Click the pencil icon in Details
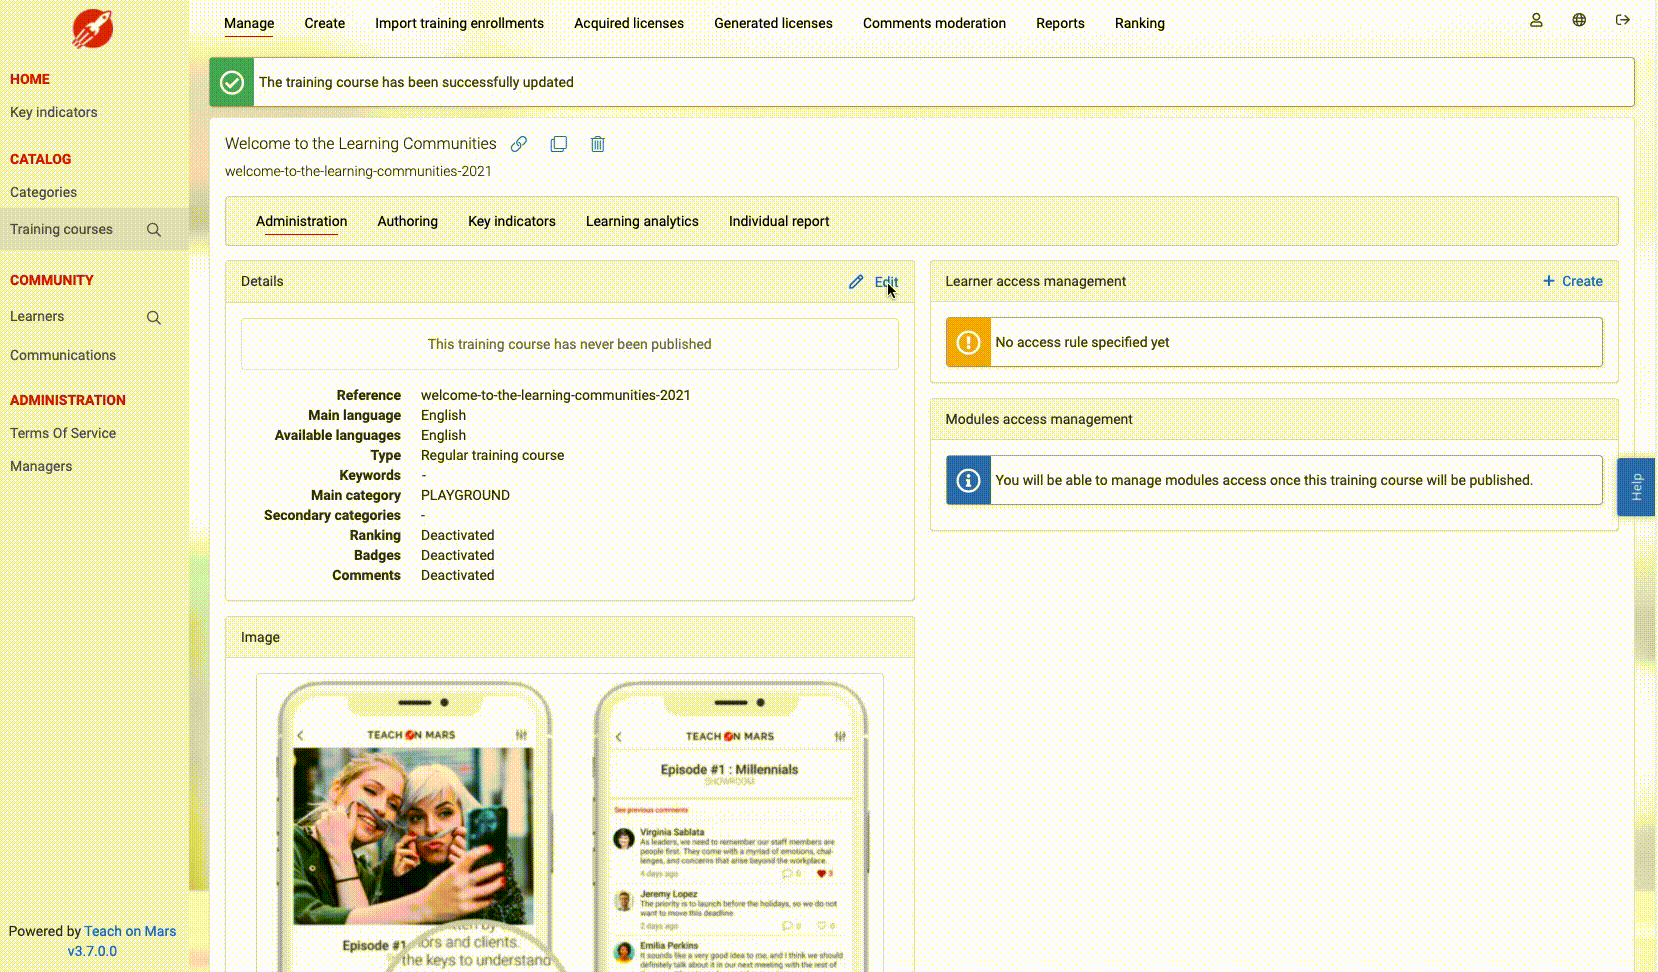This screenshot has width=1658, height=972. tap(856, 282)
